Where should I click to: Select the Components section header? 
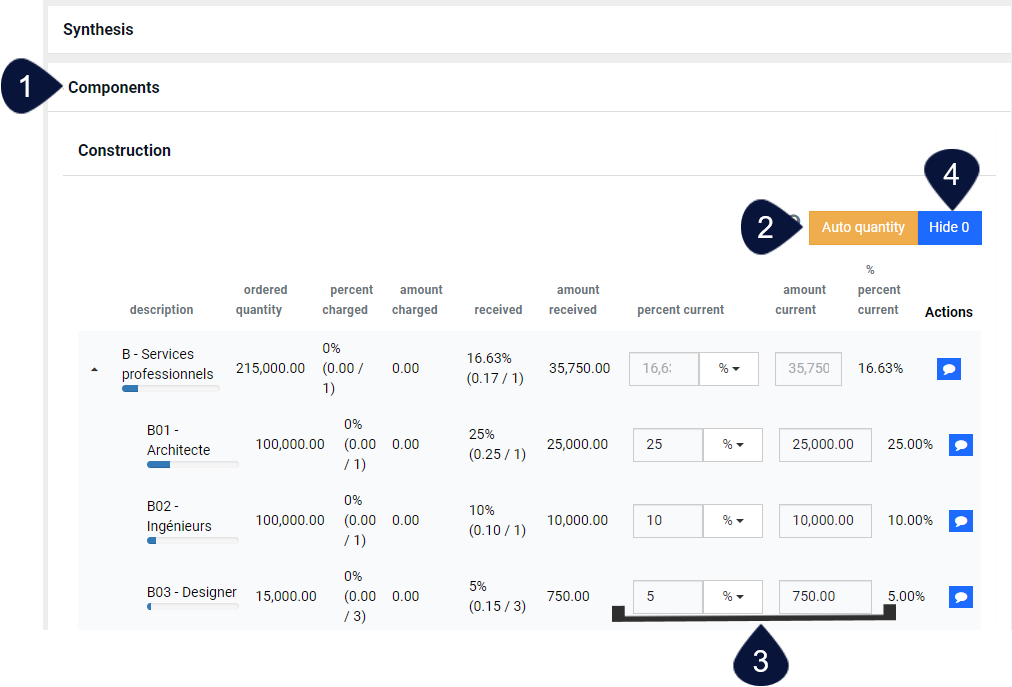[113, 87]
